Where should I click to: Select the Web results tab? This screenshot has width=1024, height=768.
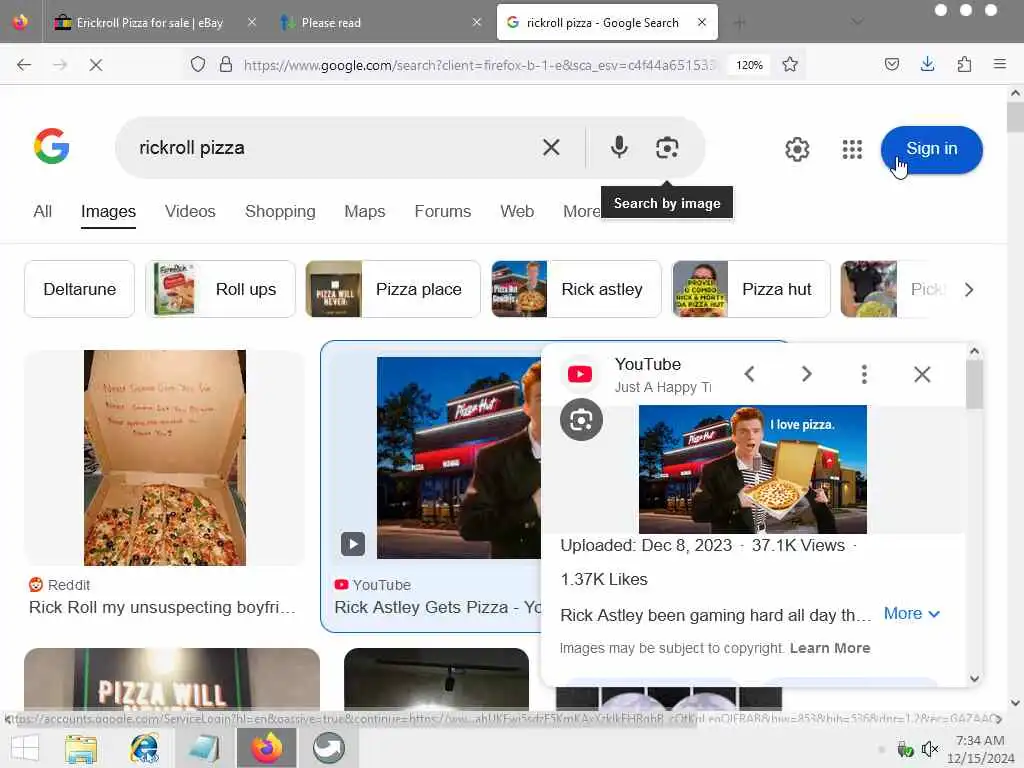(517, 212)
